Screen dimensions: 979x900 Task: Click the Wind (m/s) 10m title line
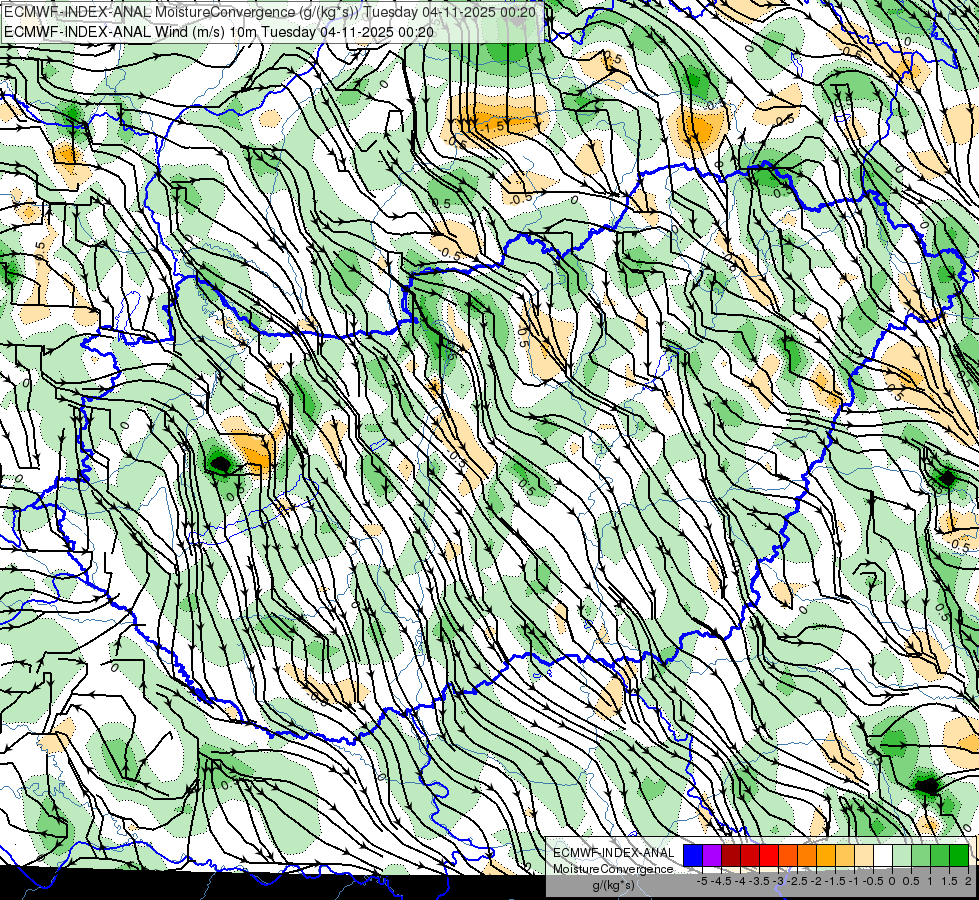tap(219, 31)
